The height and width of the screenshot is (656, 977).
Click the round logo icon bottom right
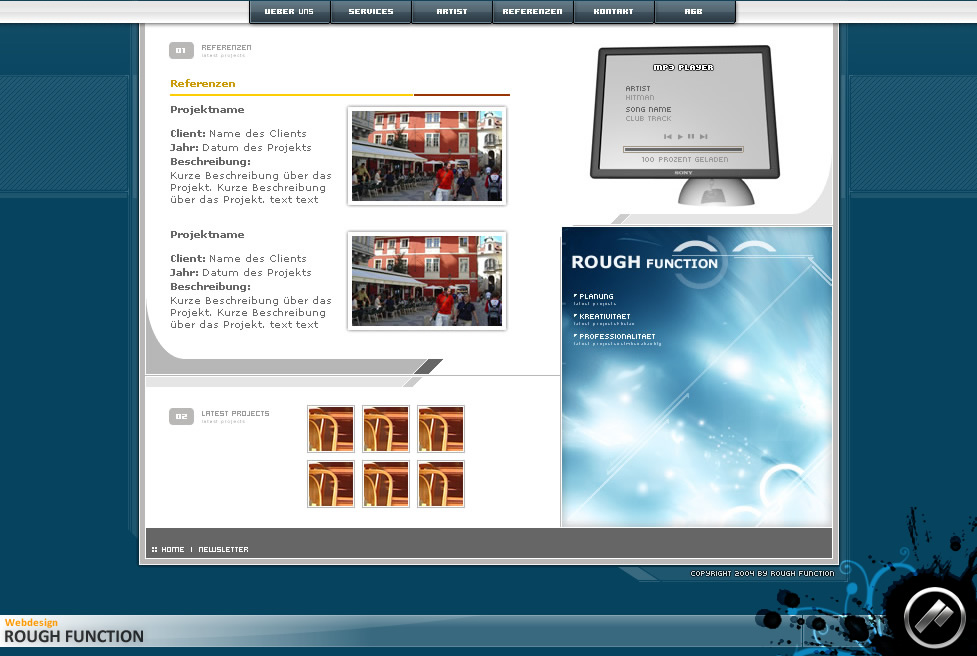pyautogui.click(x=934, y=617)
